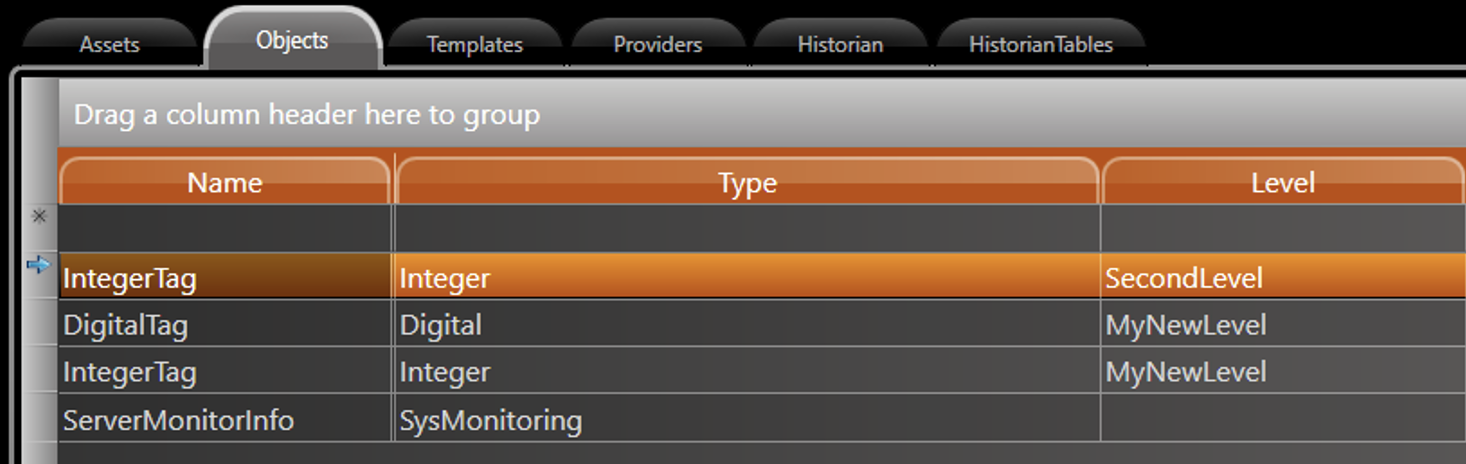Screen dimensions: 1466x464
Task: Click the Type filter input cell
Action: click(747, 228)
